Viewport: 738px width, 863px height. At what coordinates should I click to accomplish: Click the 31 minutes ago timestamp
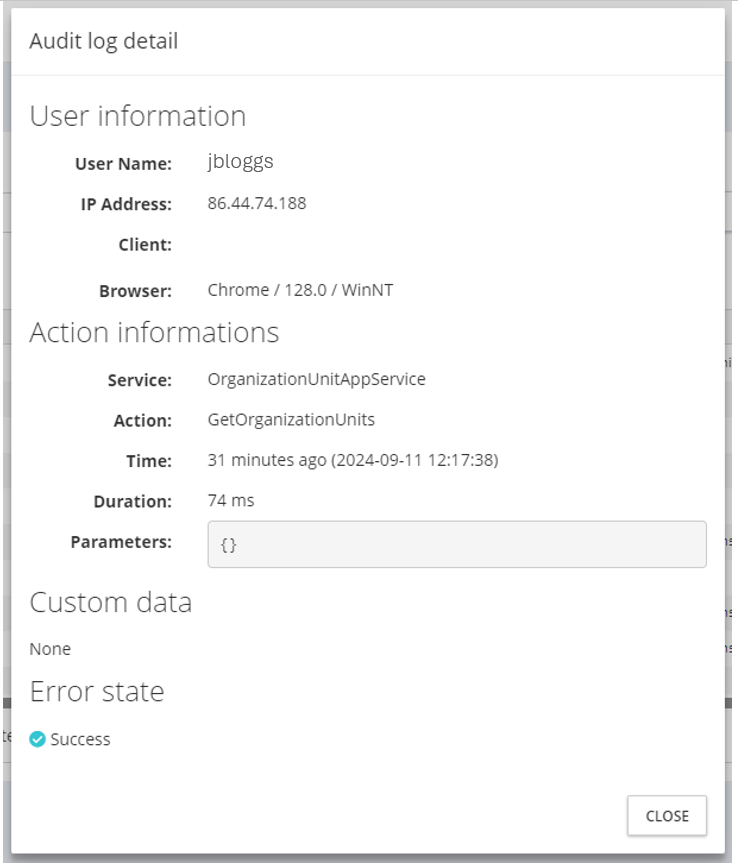(x=352, y=461)
